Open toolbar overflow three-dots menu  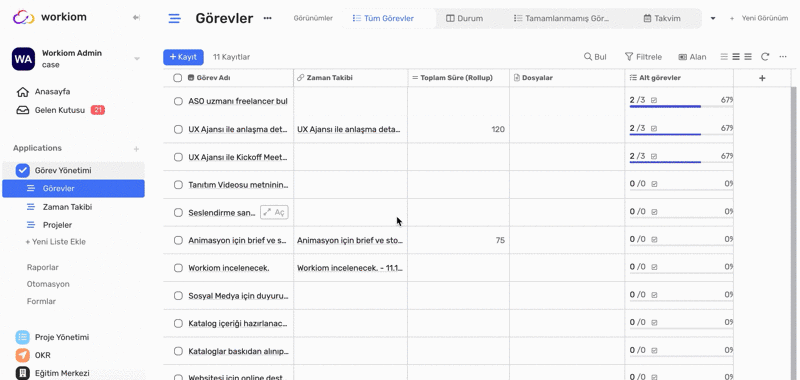pos(783,57)
